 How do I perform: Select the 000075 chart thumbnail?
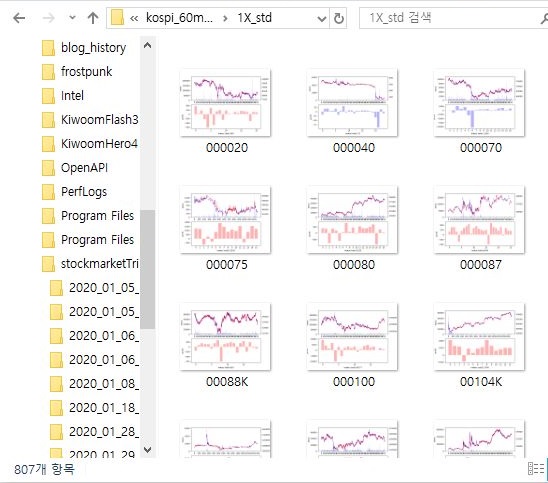coord(225,220)
